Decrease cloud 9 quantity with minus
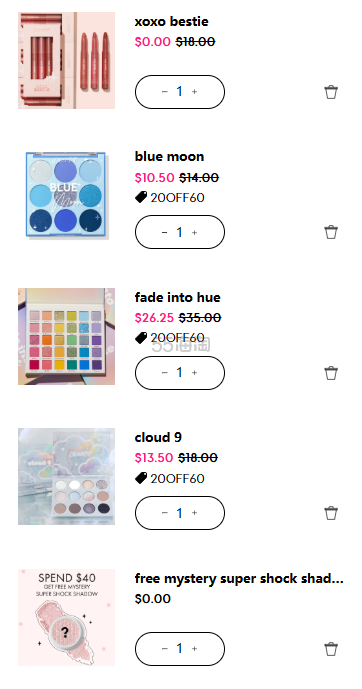Viewport: 362px width, 689px height. [x=165, y=513]
